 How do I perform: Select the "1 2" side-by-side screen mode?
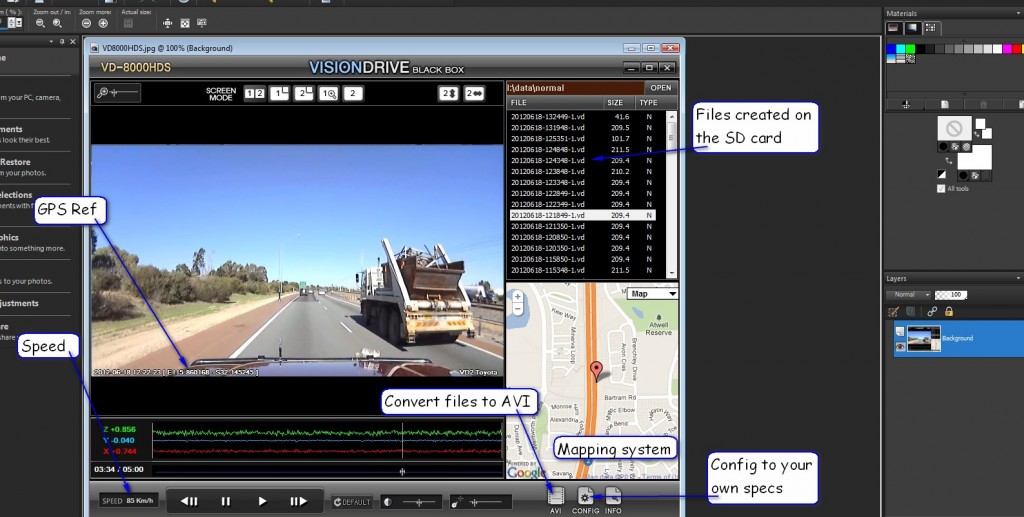point(254,93)
